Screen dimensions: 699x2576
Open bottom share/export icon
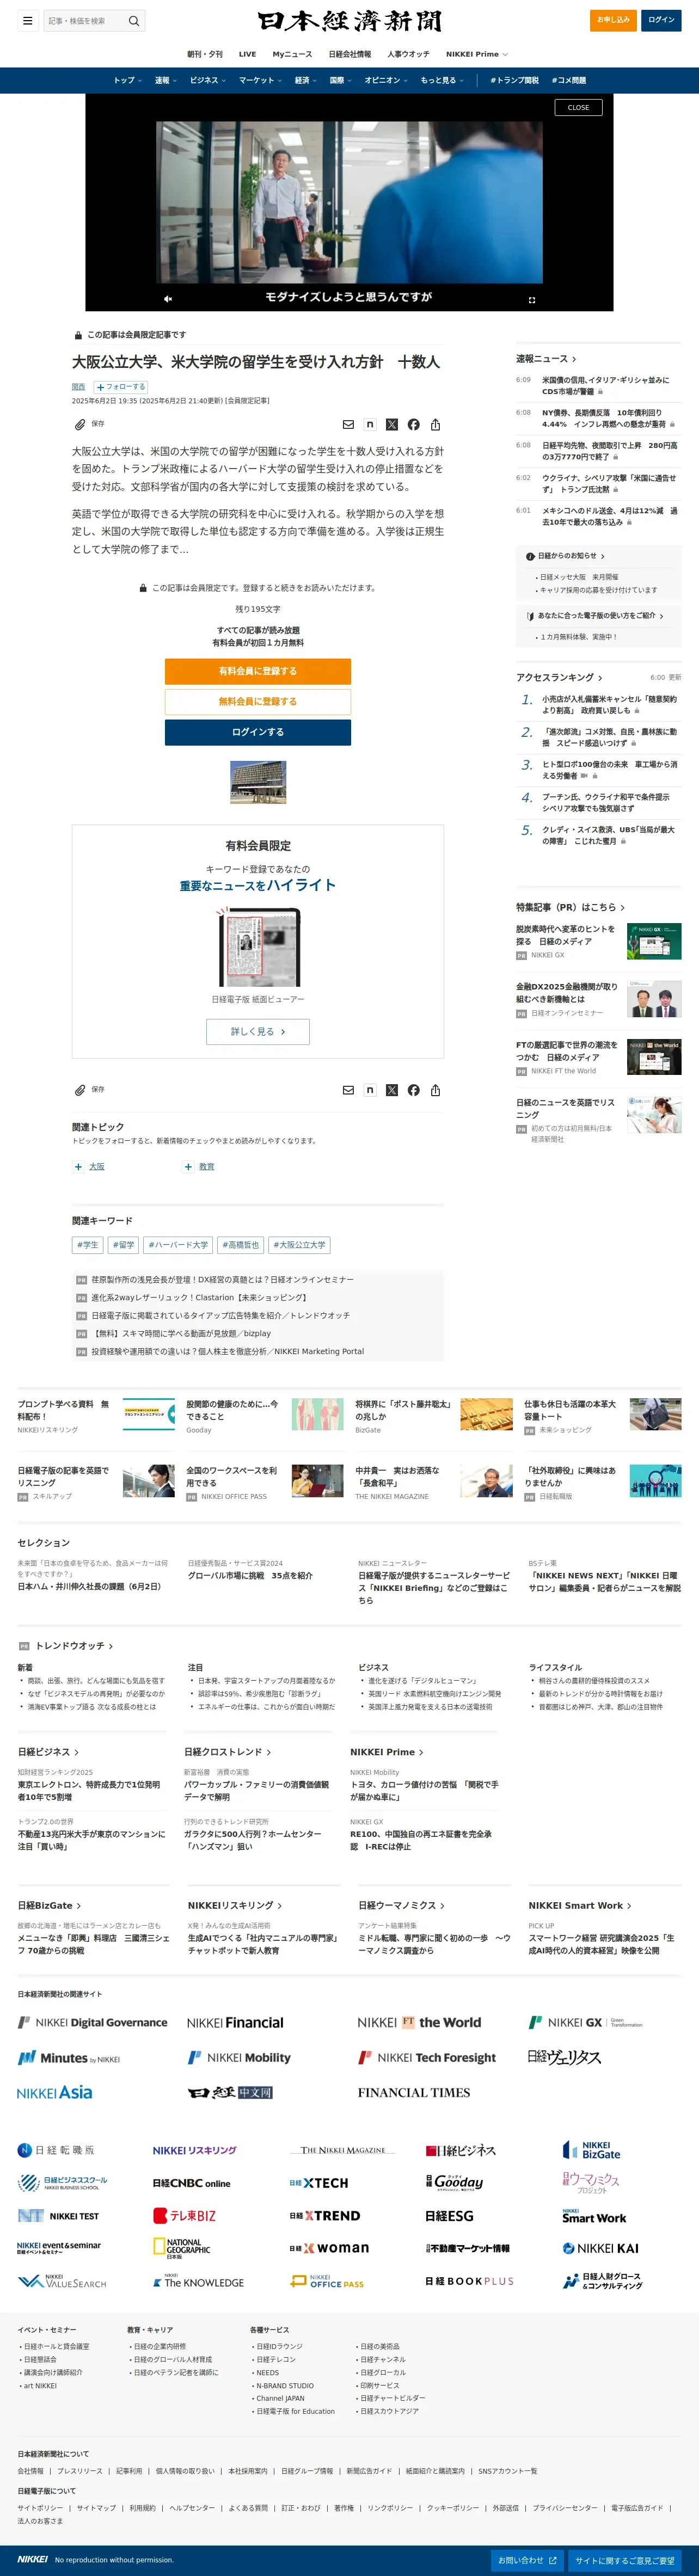coord(435,1090)
